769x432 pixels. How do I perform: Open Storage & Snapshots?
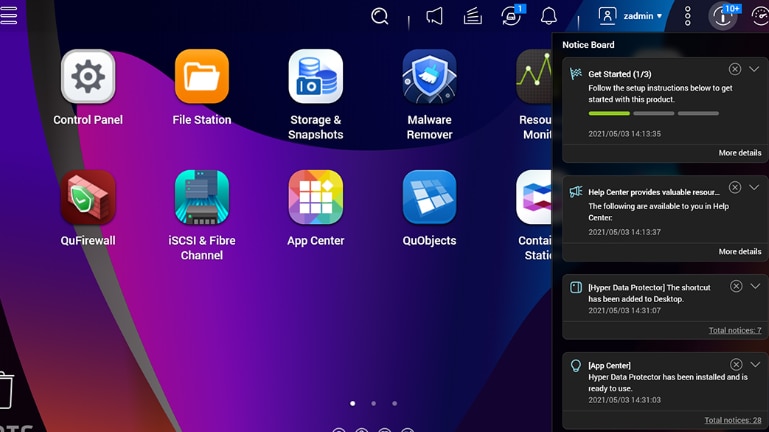tap(315, 78)
